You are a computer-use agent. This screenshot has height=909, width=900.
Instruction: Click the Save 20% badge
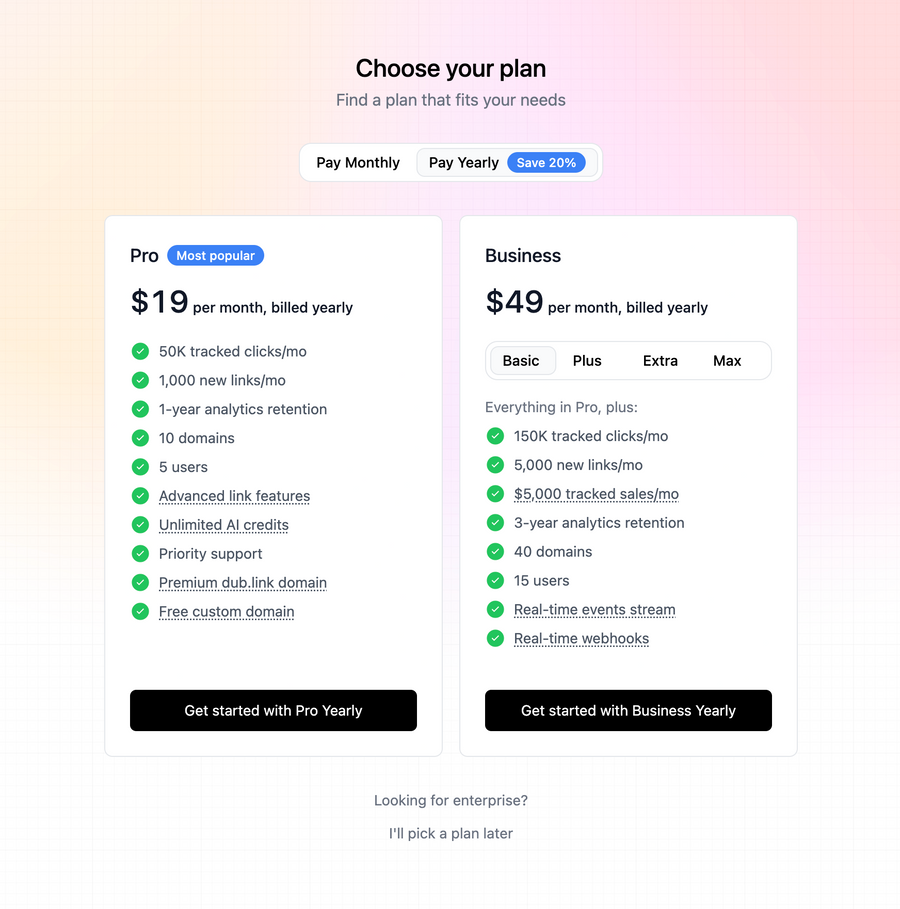pos(546,162)
